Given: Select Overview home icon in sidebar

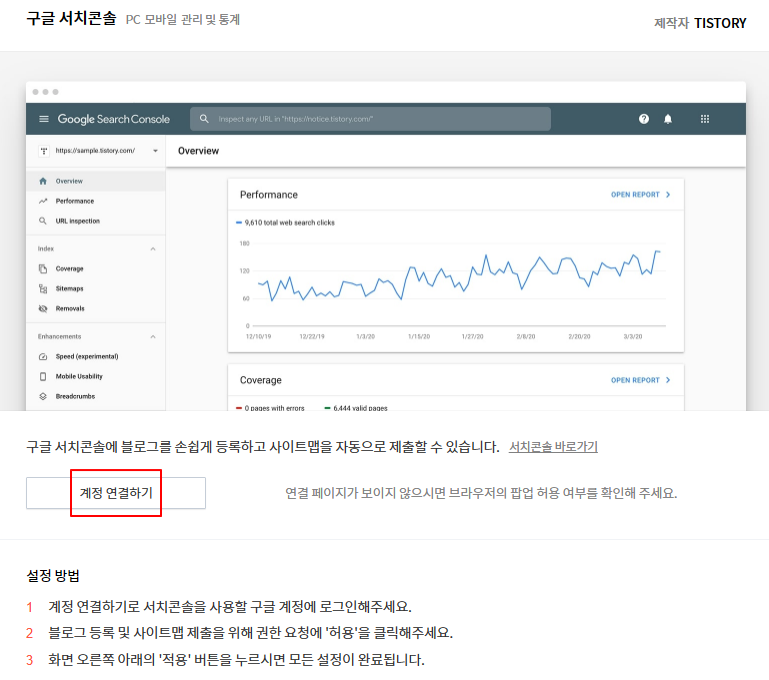Looking at the screenshot, I should coord(43,181).
